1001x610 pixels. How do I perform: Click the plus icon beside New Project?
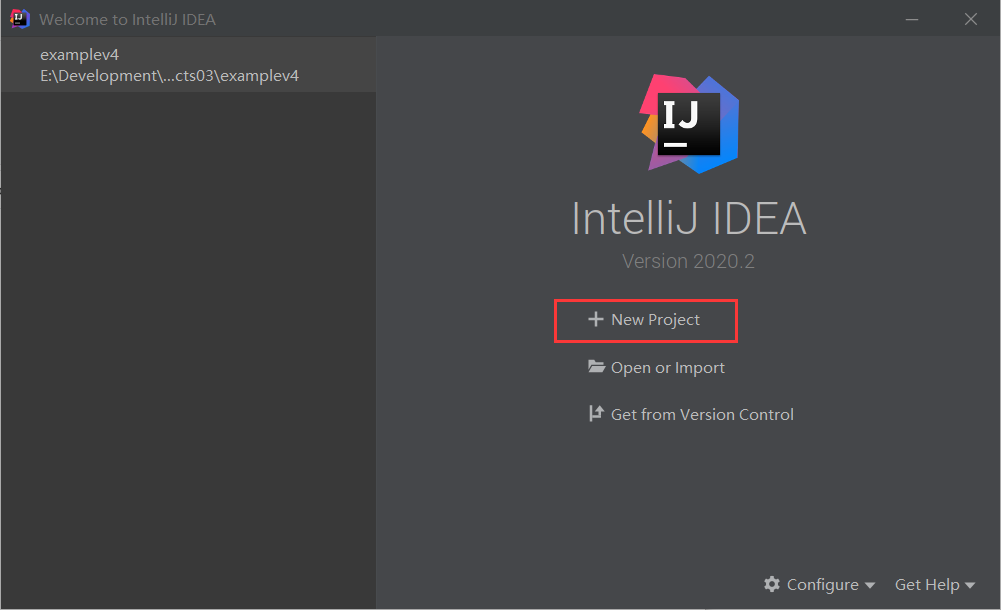[x=597, y=319]
